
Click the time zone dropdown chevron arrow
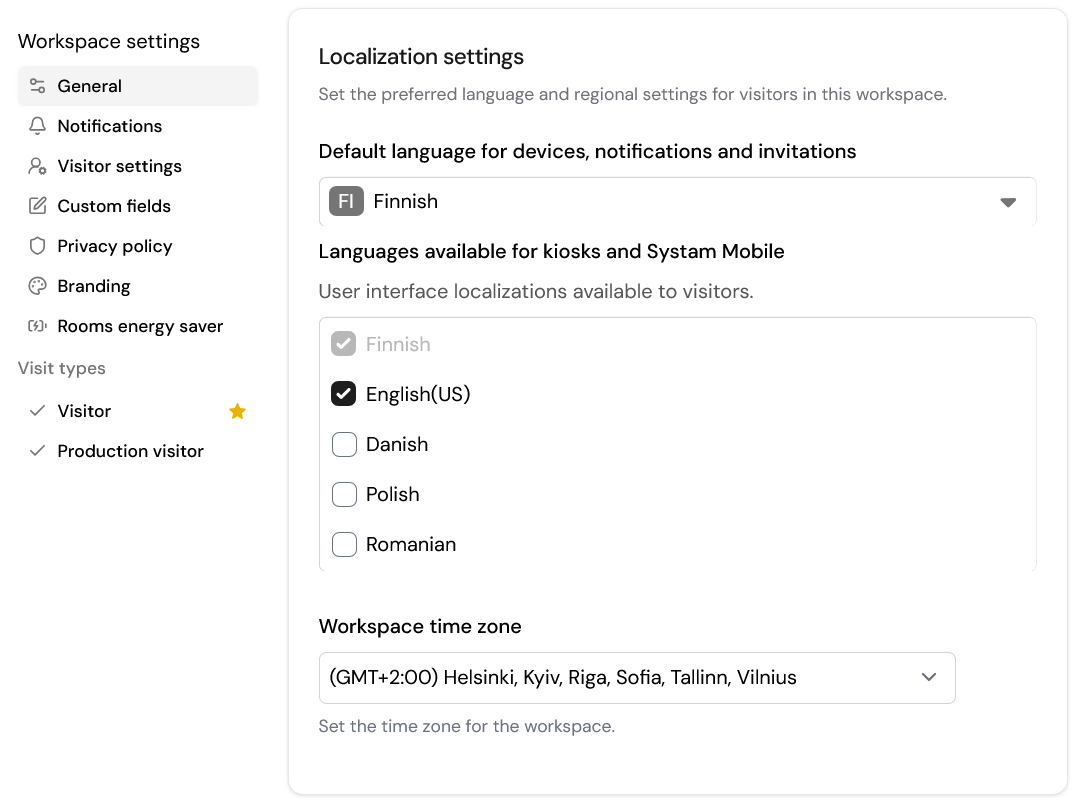pos(929,678)
